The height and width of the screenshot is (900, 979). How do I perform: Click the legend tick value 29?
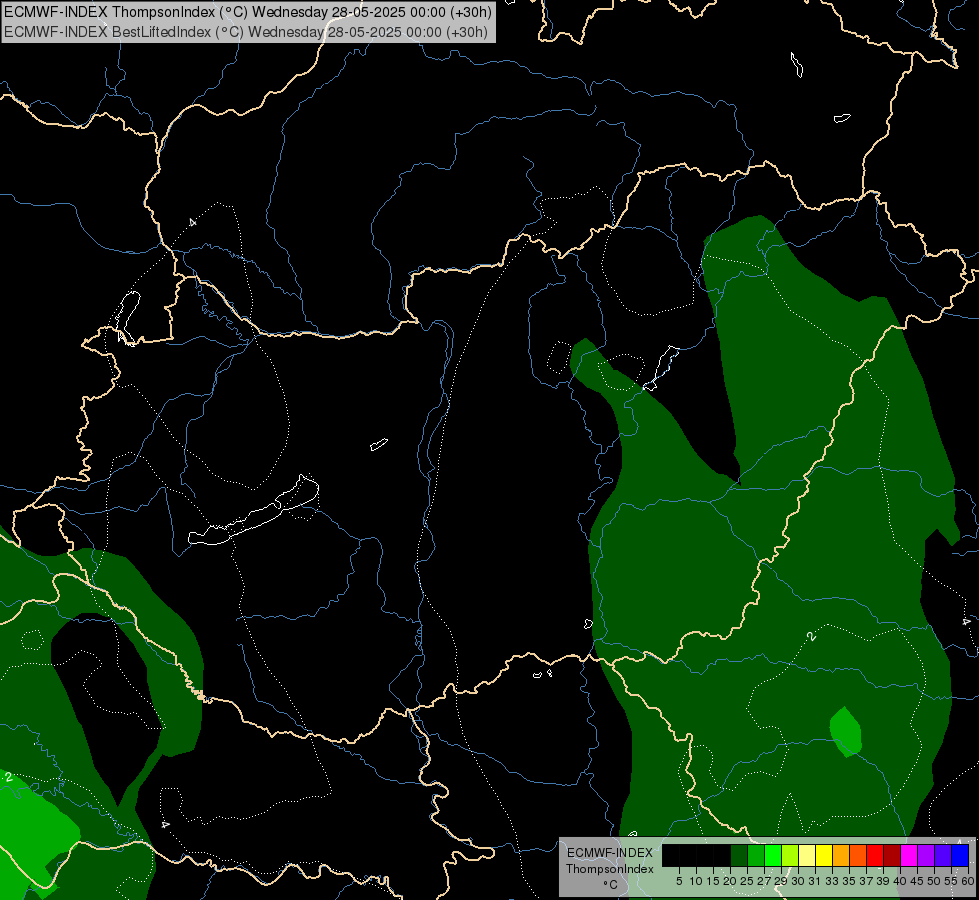[x=780, y=881]
